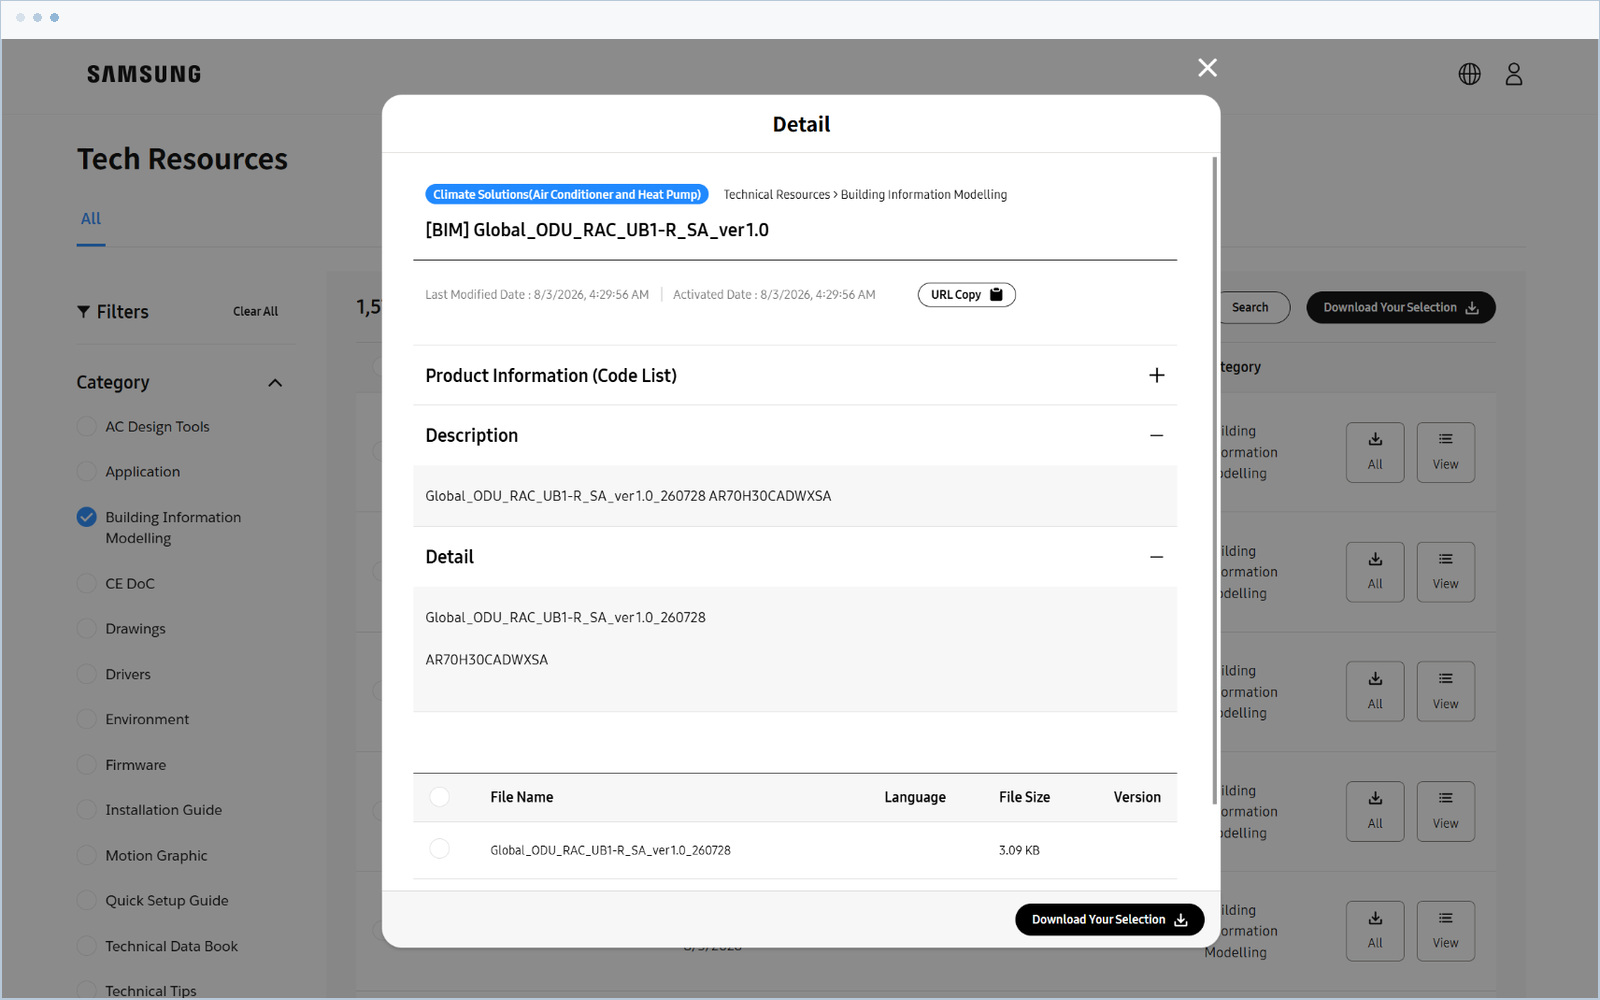Uncheck Building Information Modelling filter

click(x=87, y=517)
